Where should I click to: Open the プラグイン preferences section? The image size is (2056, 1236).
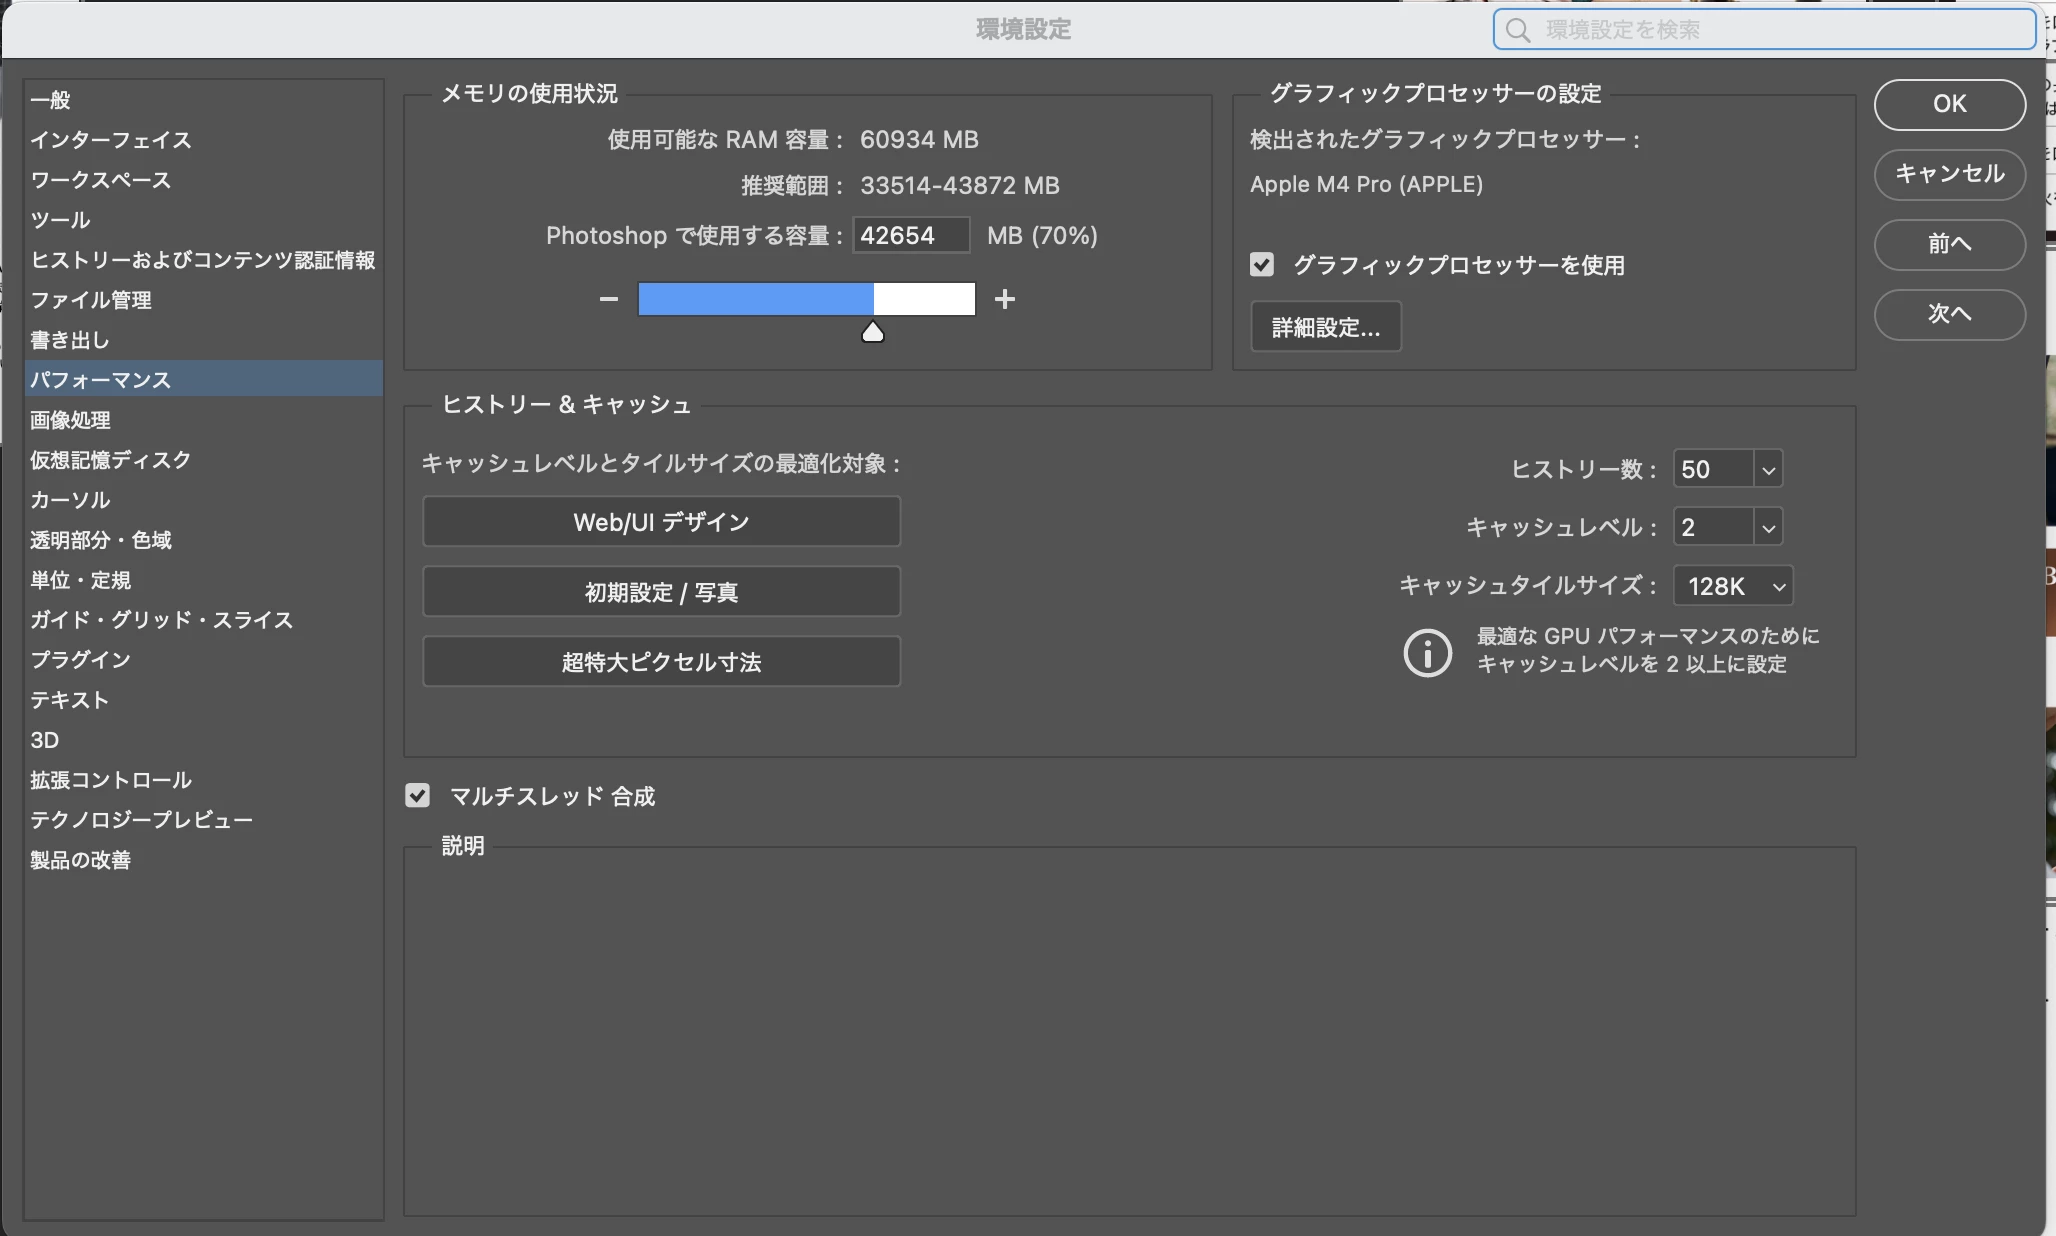pos(80,660)
